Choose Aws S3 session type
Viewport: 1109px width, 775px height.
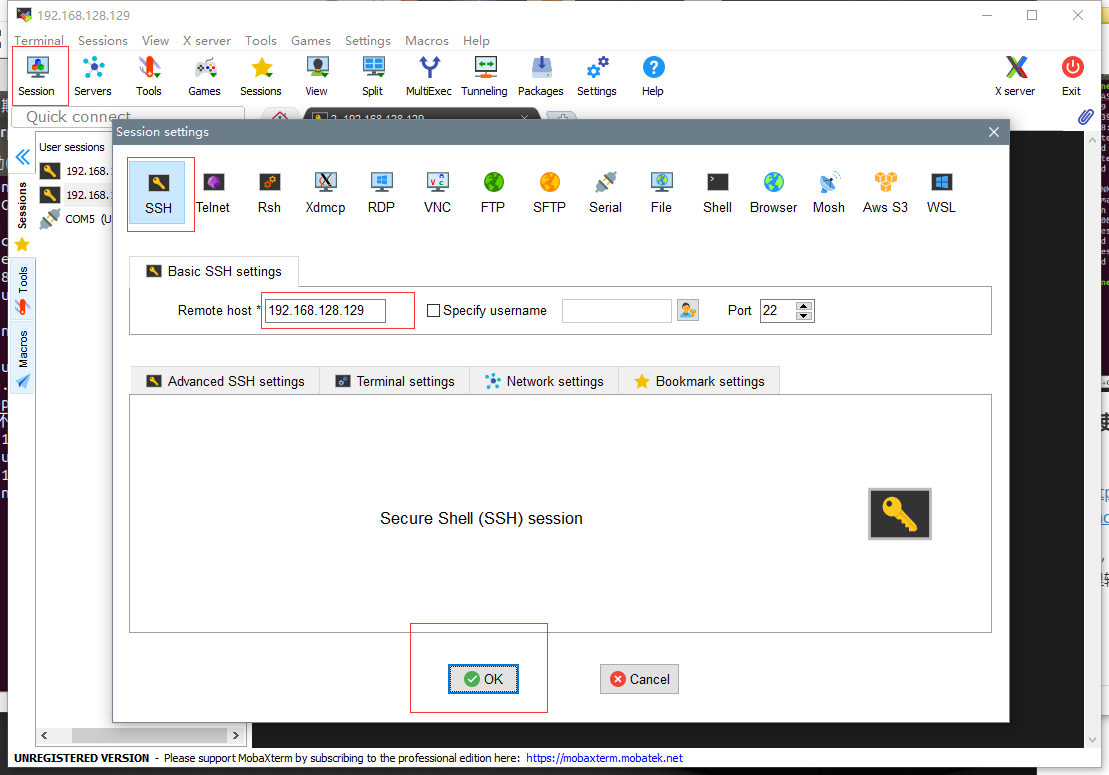click(x=885, y=192)
